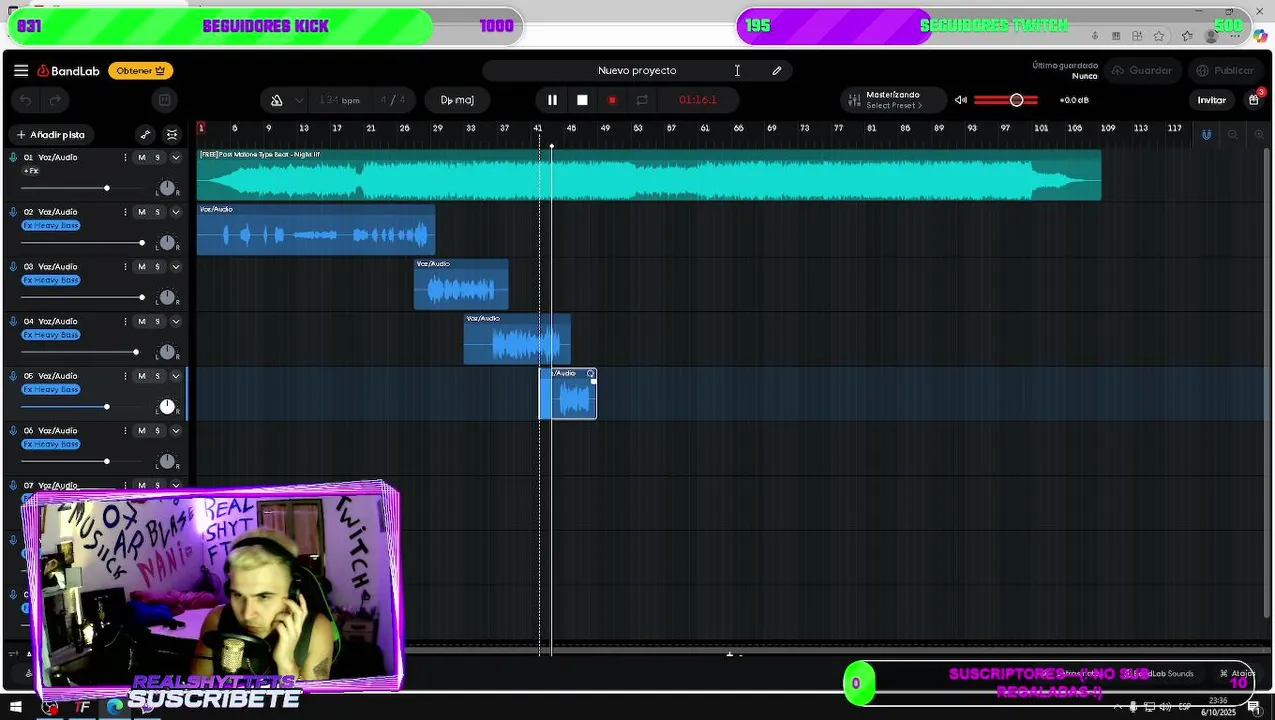Start recording with the red record button
This screenshot has width=1275, height=720.
click(x=612, y=100)
